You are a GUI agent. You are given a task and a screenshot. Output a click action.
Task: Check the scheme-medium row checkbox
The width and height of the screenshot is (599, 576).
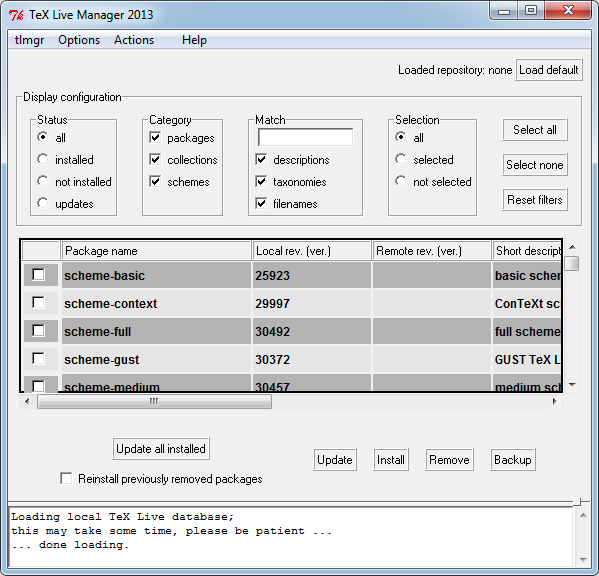click(38, 386)
